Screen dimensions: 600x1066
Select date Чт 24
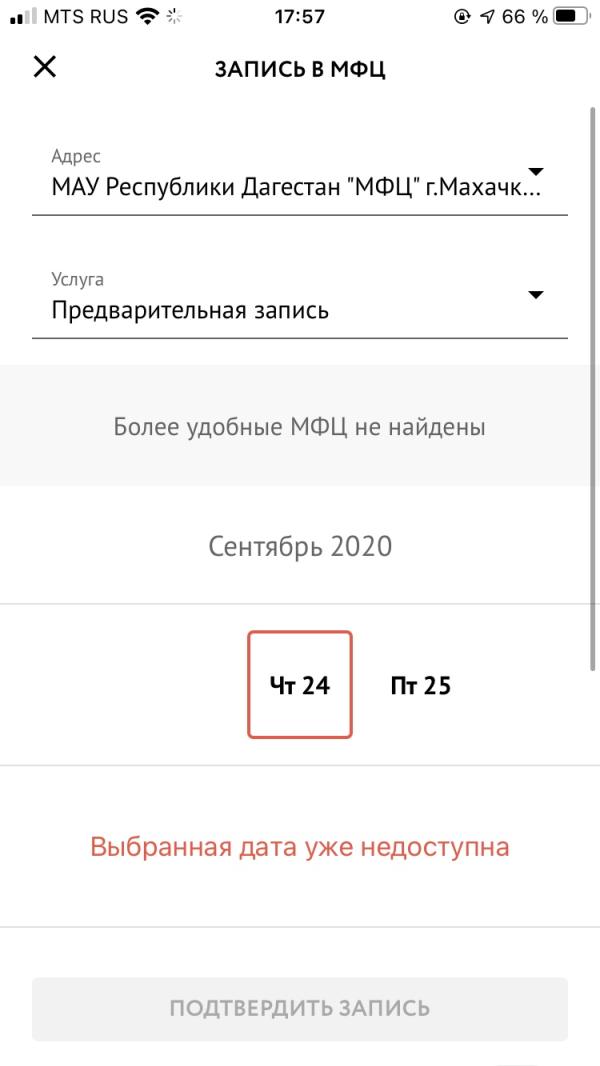click(300, 685)
